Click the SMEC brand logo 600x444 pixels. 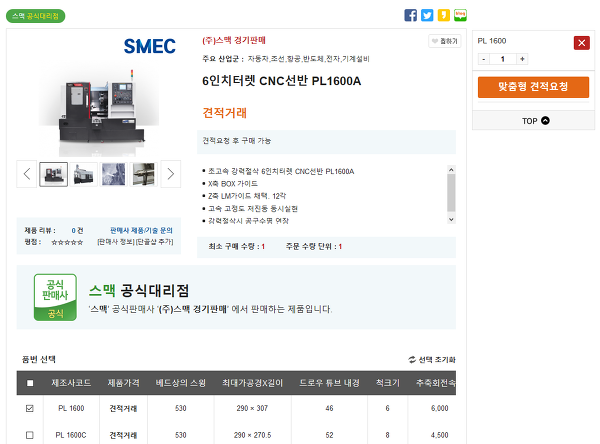150,46
